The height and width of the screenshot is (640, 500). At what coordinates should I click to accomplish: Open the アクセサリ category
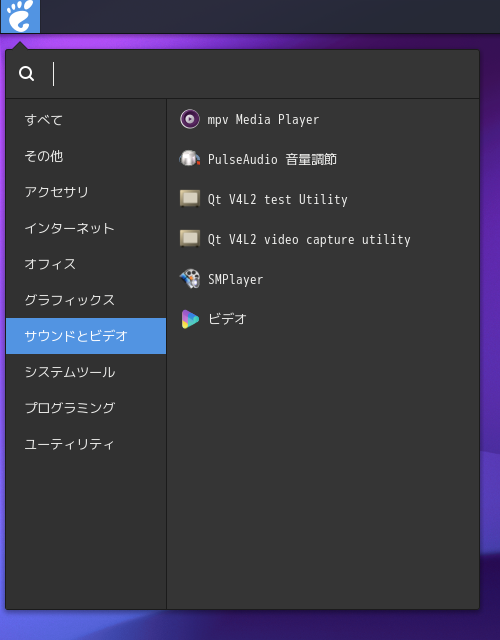(x=86, y=192)
